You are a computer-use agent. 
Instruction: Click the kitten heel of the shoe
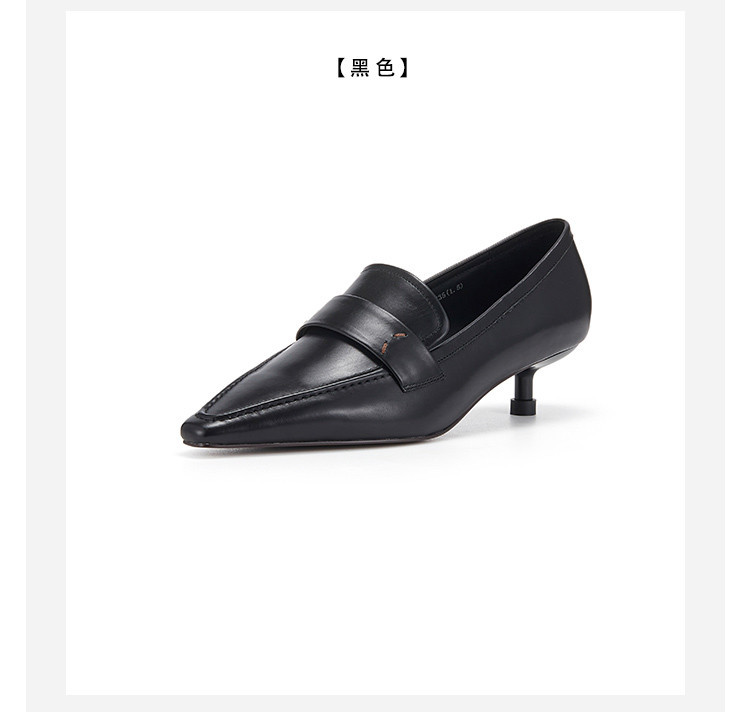click(523, 392)
